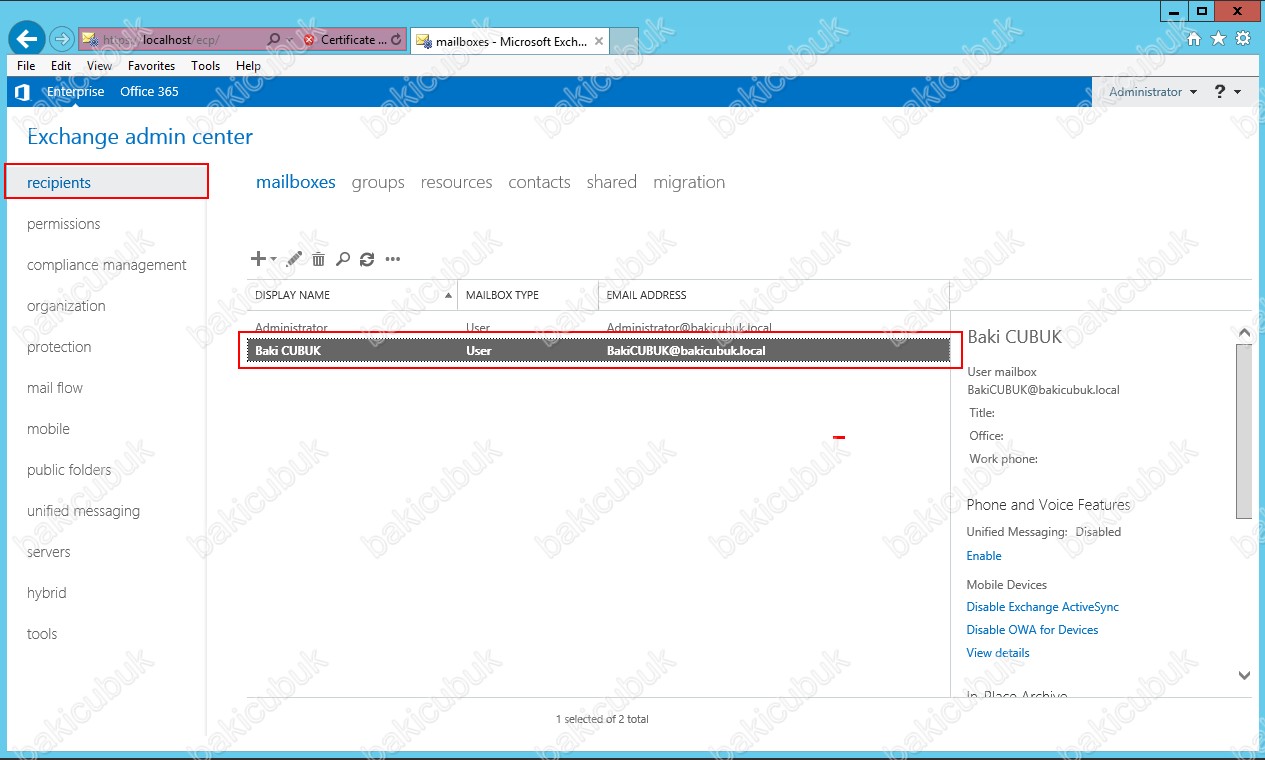Go to unified messaging section
Image resolution: width=1265 pixels, height=760 pixels.
click(x=83, y=511)
